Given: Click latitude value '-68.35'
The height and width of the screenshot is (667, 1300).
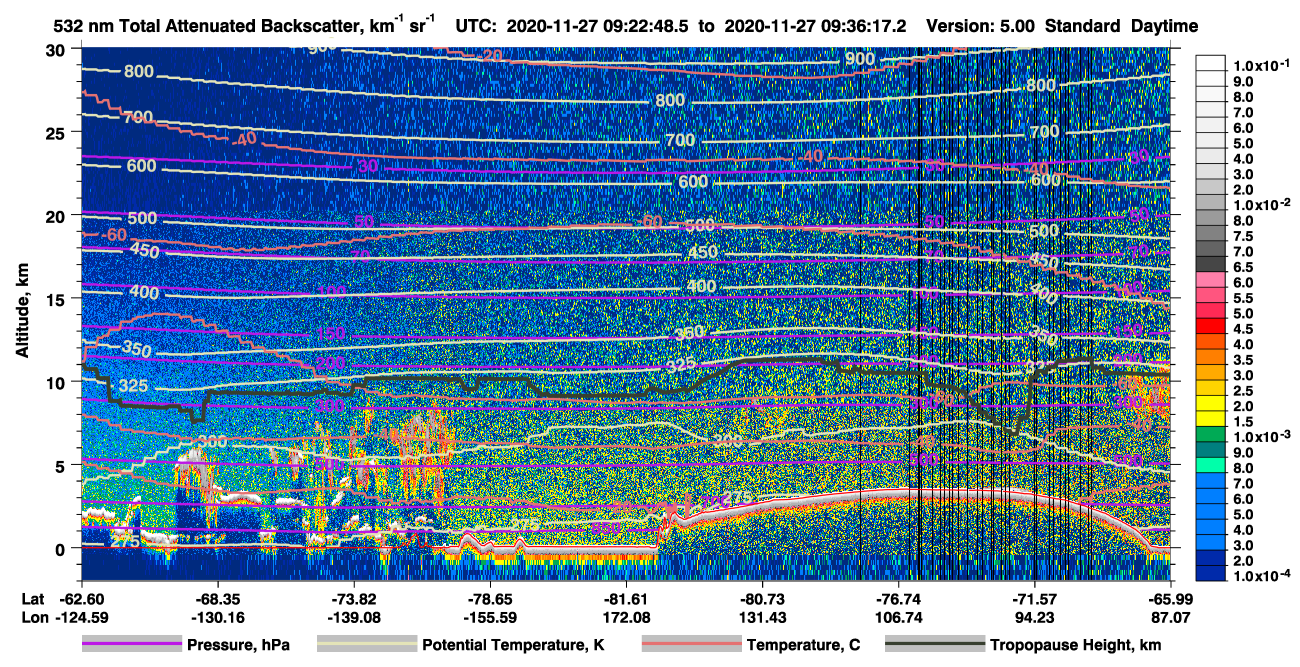Looking at the screenshot, I should pyautogui.click(x=218, y=598).
